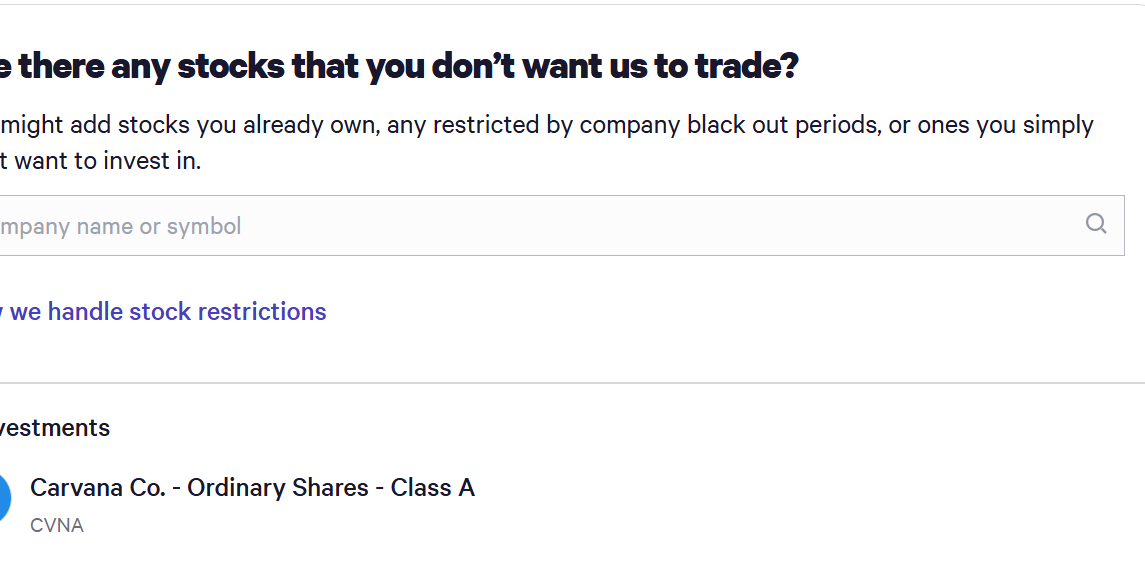
Task: Click the horizontal rule at the page top
Action: [x=572, y=5]
